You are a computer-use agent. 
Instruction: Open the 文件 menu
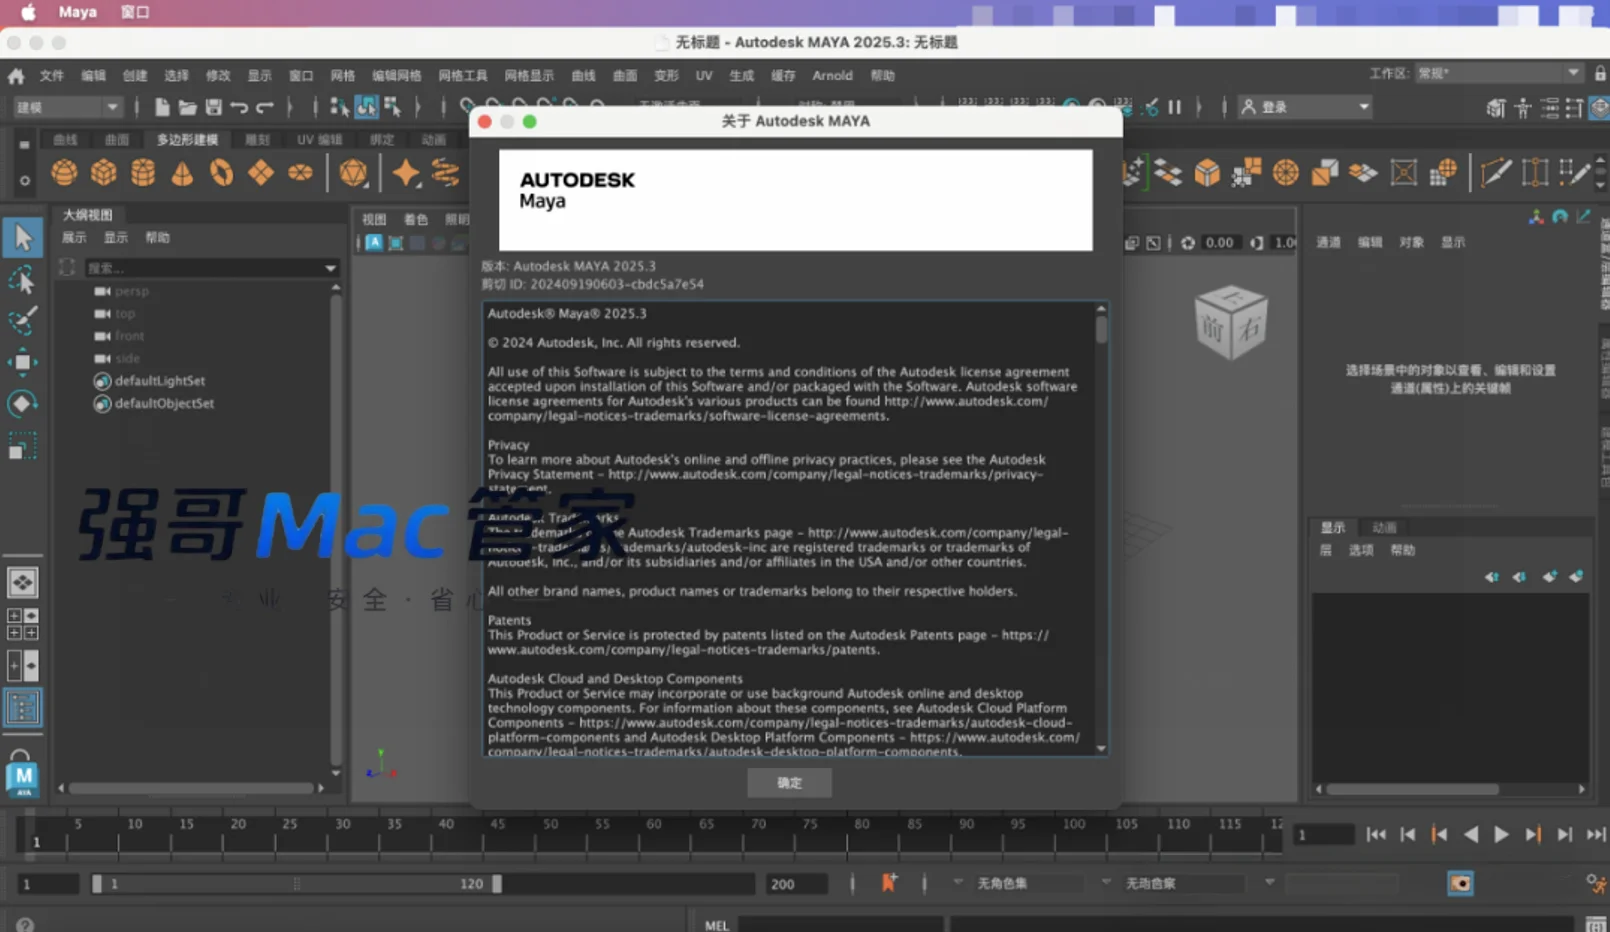[x=52, y=76]
